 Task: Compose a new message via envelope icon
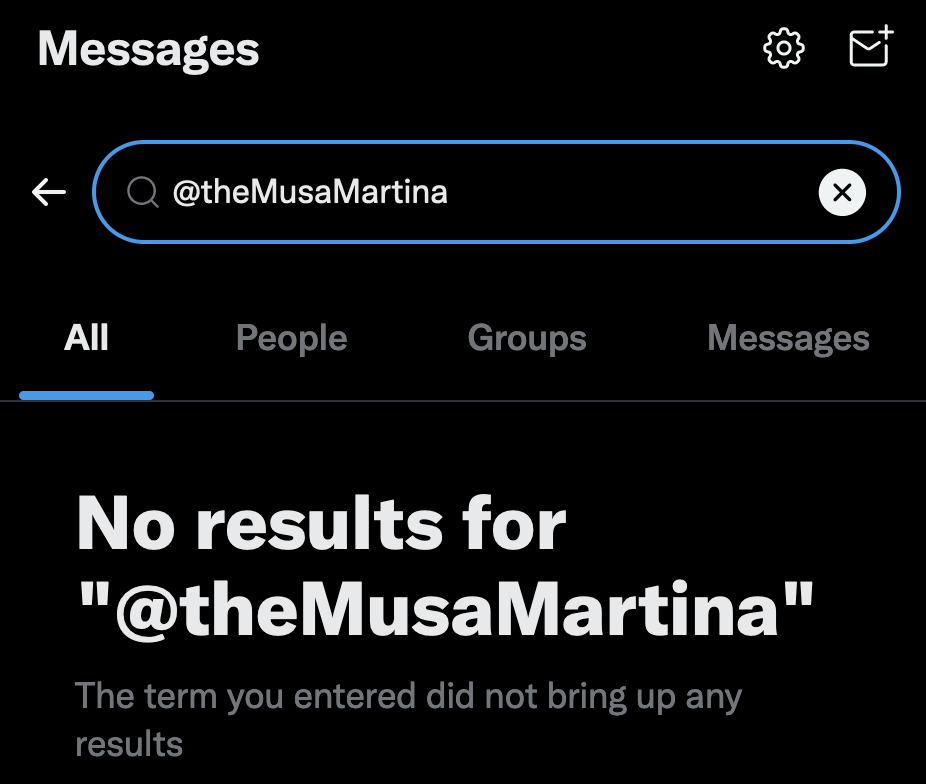868,50
